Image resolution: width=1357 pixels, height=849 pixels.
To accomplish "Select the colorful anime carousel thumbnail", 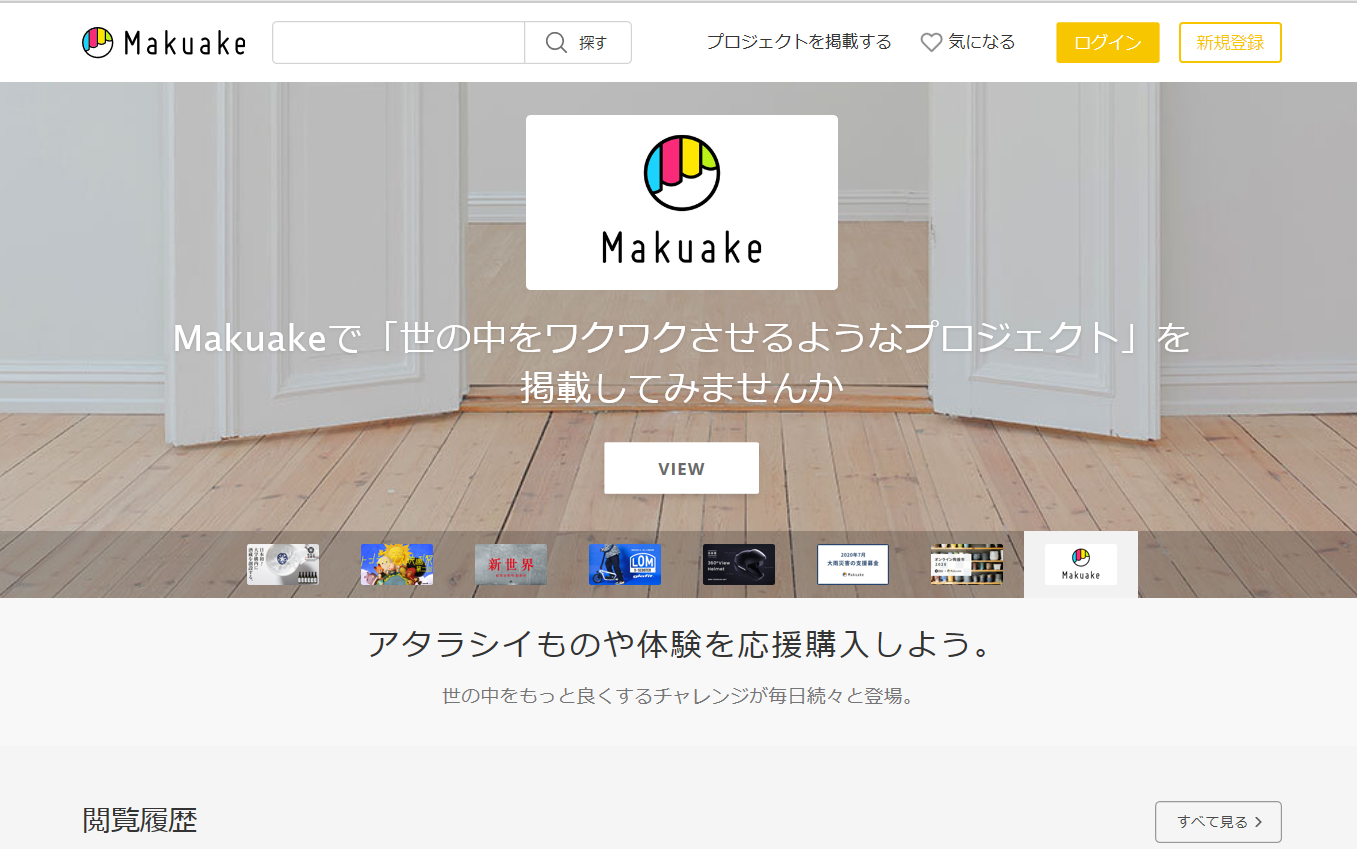I will (397, 565).
